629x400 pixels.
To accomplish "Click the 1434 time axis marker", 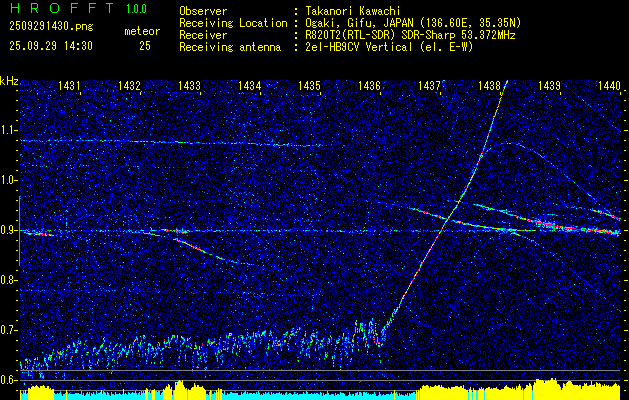I will 250,85.
